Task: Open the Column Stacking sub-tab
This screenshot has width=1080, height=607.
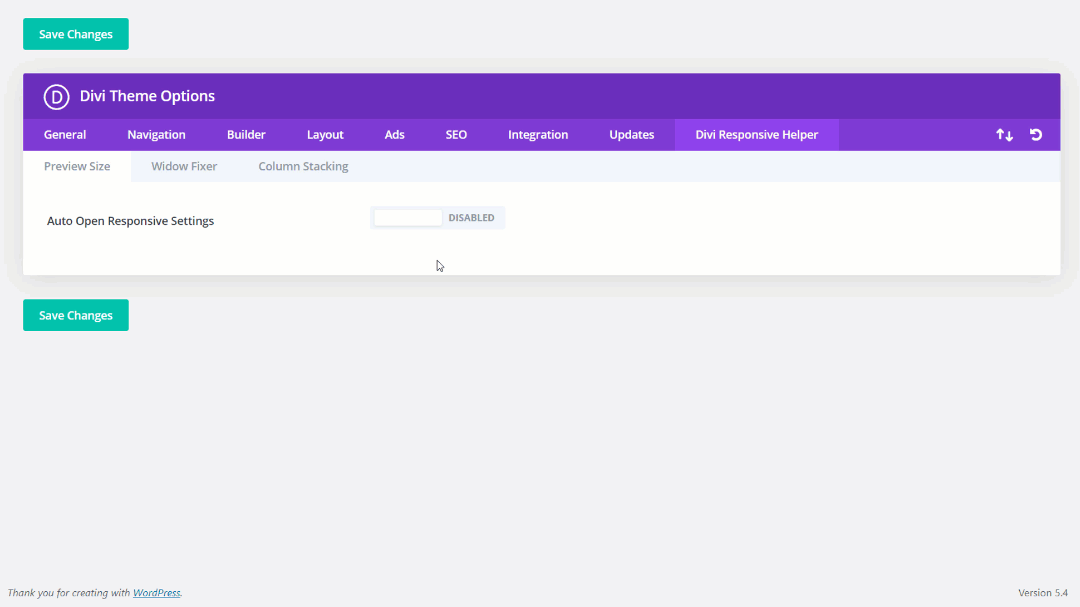Action: pyautogui.click(x=303, y=166)
